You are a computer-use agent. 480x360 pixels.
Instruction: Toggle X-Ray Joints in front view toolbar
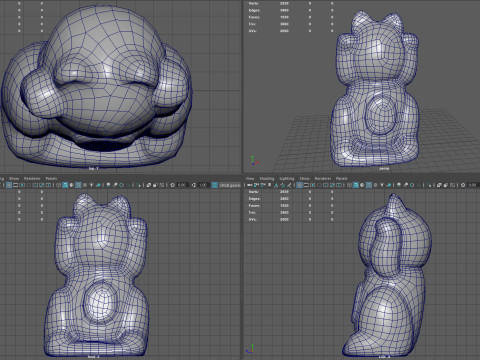tap(161, 185)
